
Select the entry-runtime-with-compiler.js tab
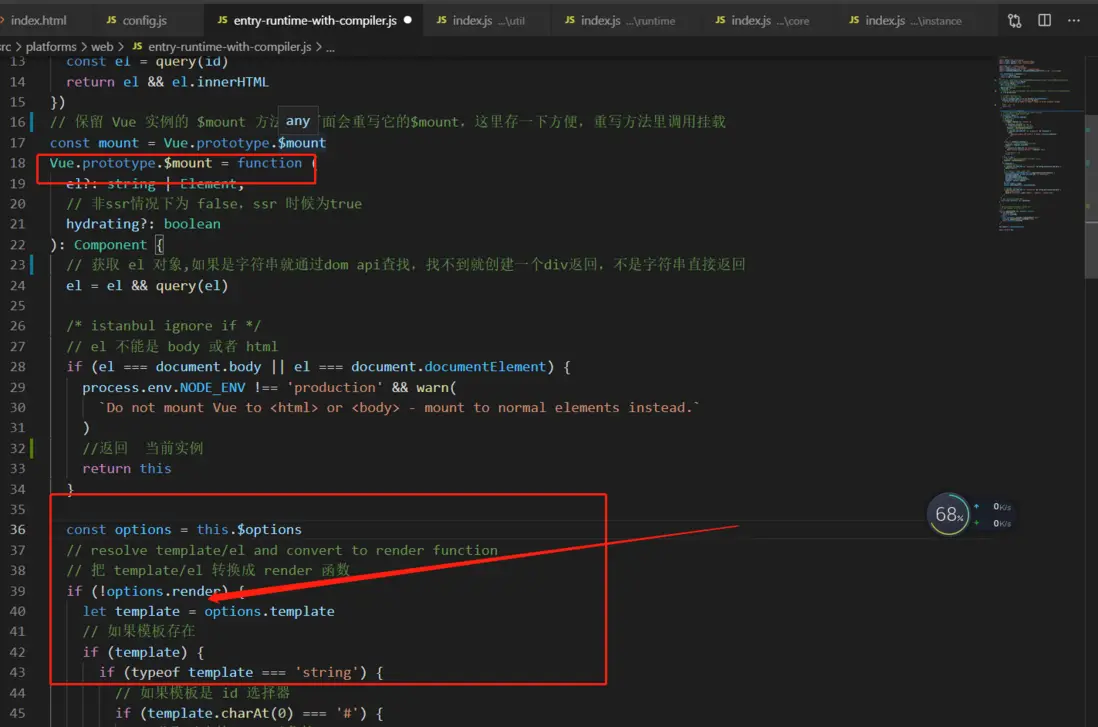[315, 20]
